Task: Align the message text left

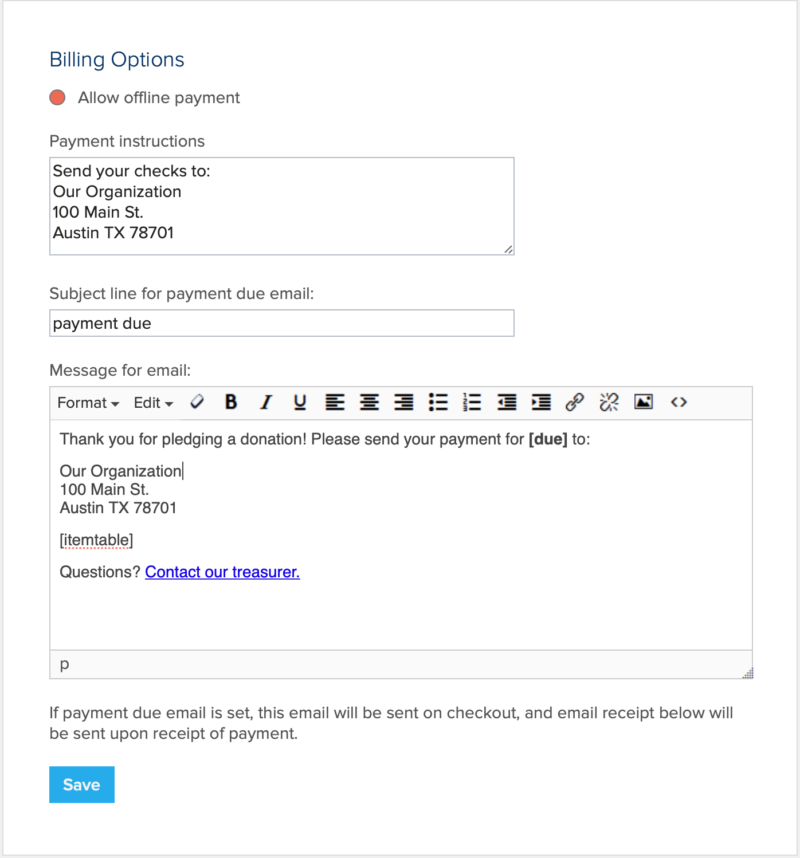Action: tap(335, 402)
